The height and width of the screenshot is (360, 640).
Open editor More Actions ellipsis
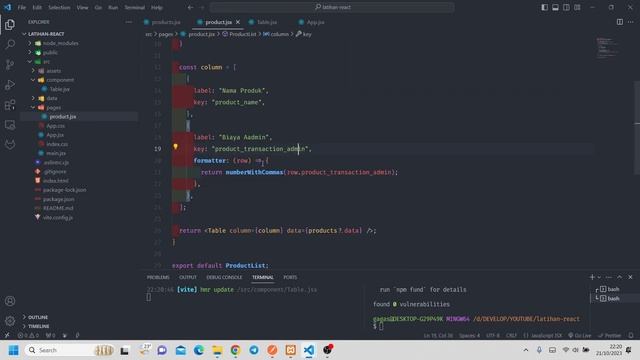(631, 22)
